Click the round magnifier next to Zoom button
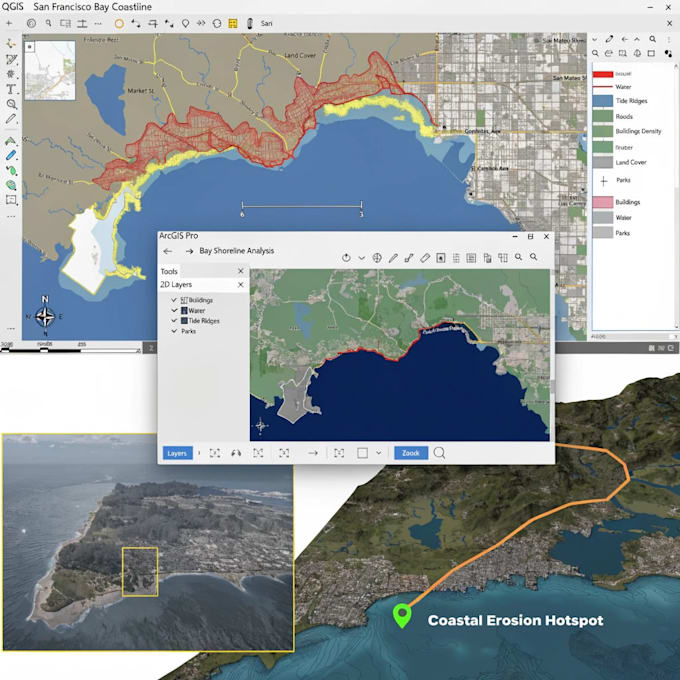Image resolution: width=680 pixels, height=680 pixels. coord(439,453)
